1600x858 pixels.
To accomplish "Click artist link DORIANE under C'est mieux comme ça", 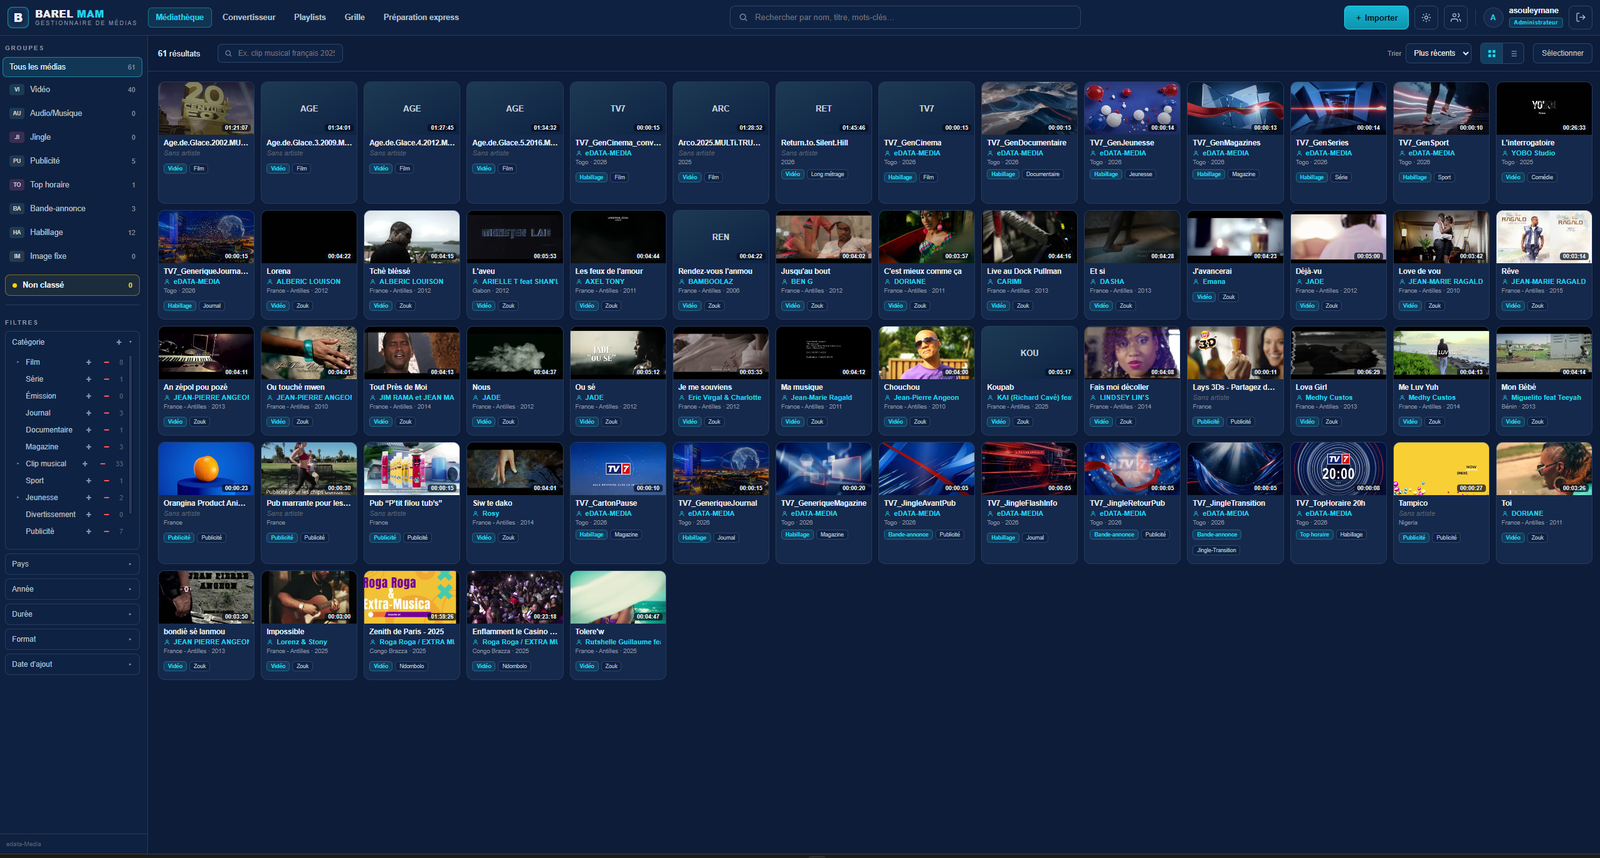I will [x=910, y=282].
